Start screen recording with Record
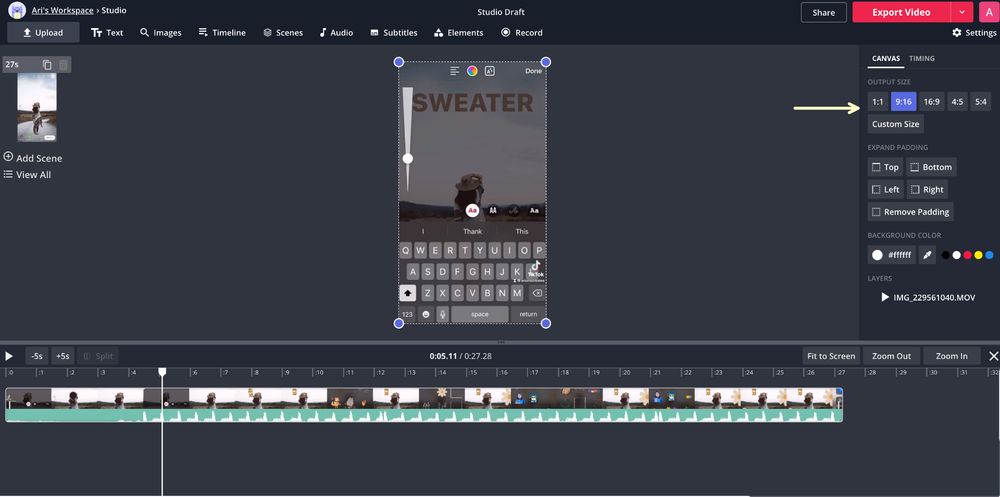Image resolution: width=1000 pixels, height=497 pixels. click(x=521, y=32)
